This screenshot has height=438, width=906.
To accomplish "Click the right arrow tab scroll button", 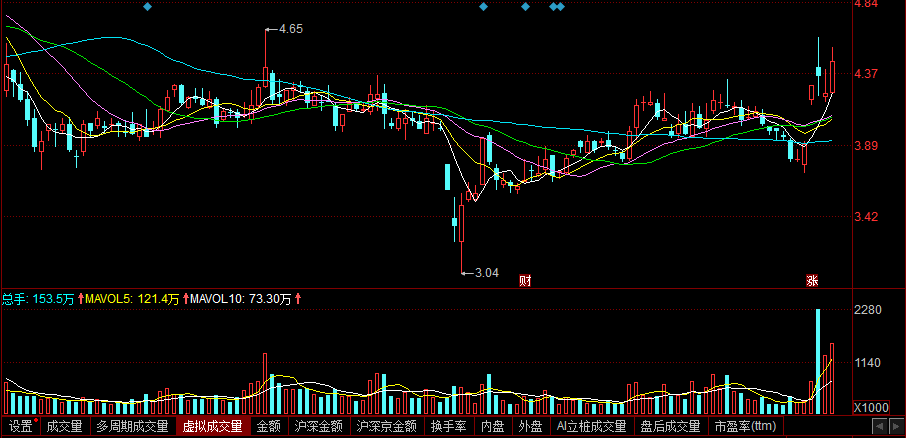I will coord(896,427).
